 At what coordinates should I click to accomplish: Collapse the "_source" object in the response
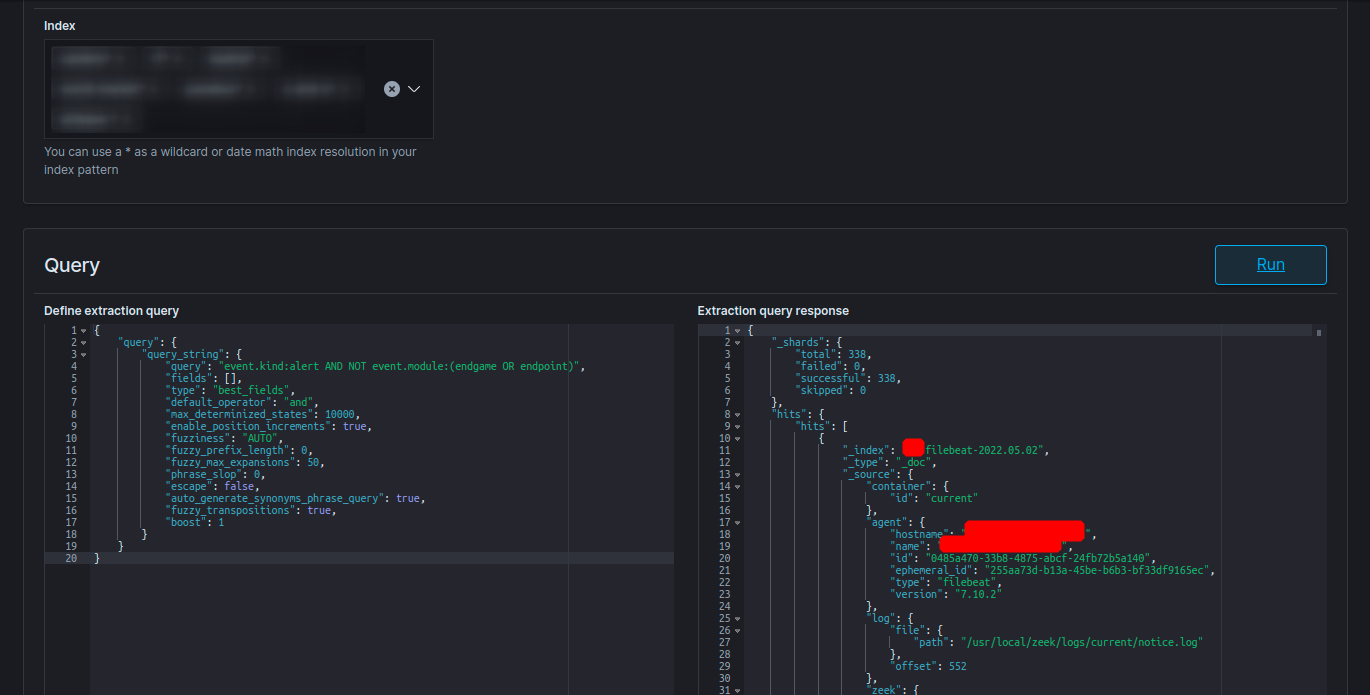[737, 473]
